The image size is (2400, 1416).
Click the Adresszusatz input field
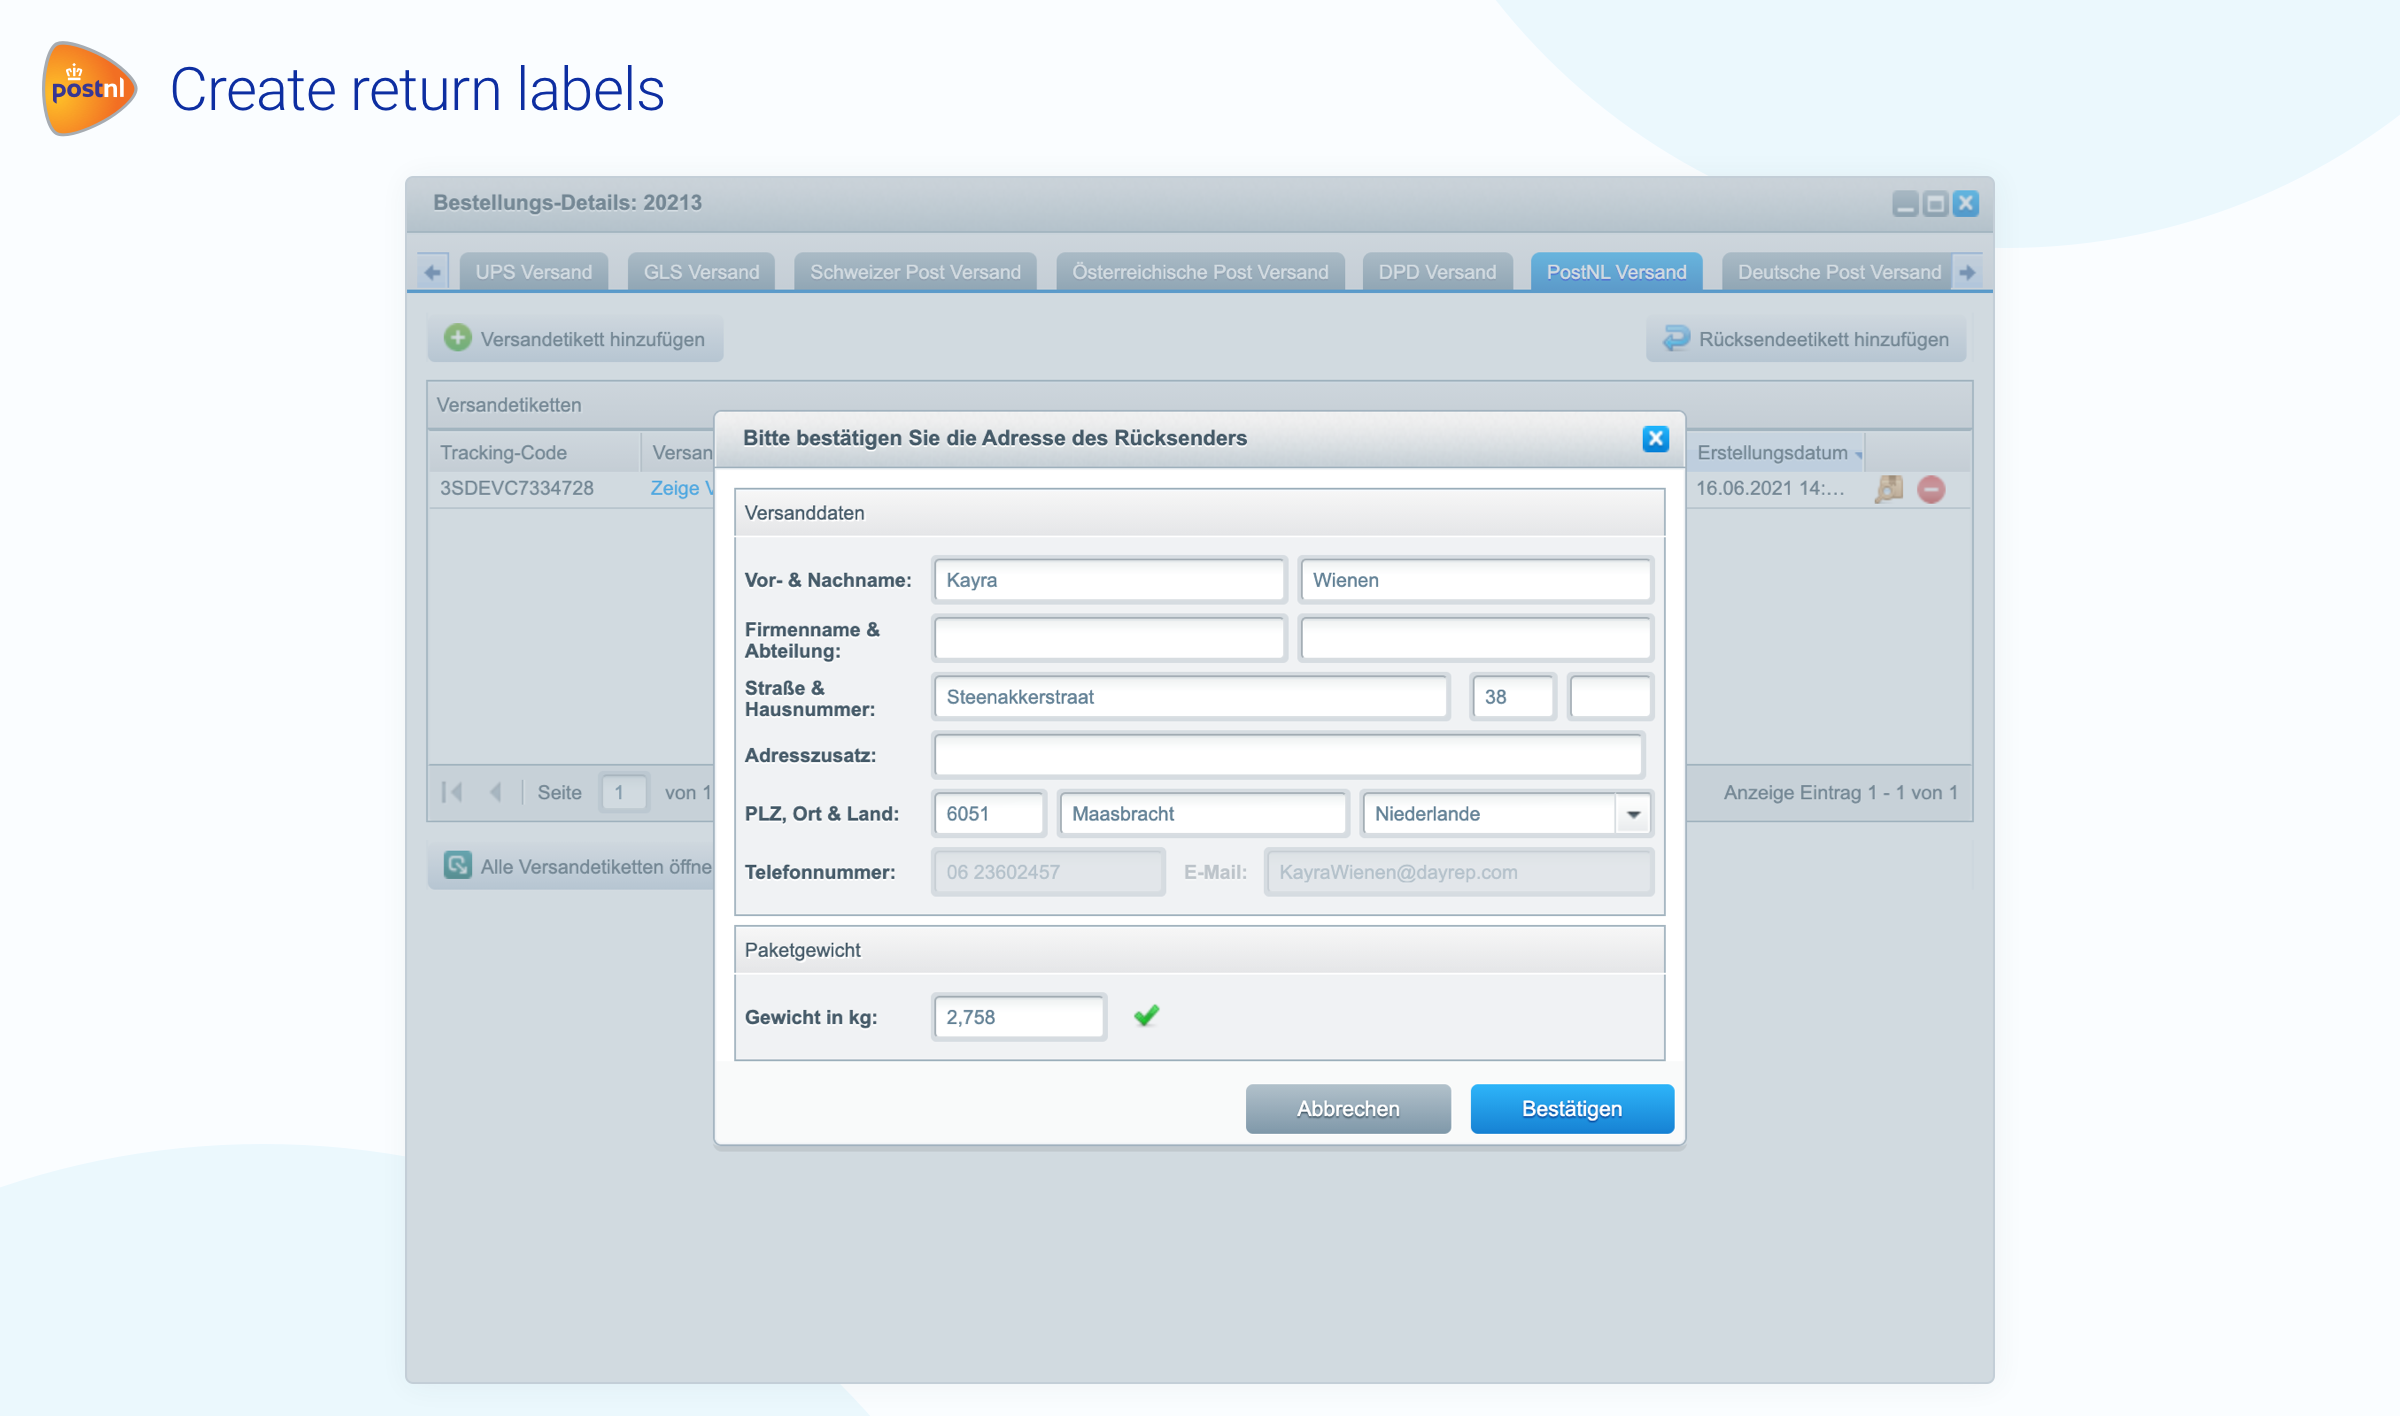point(1288,755)
